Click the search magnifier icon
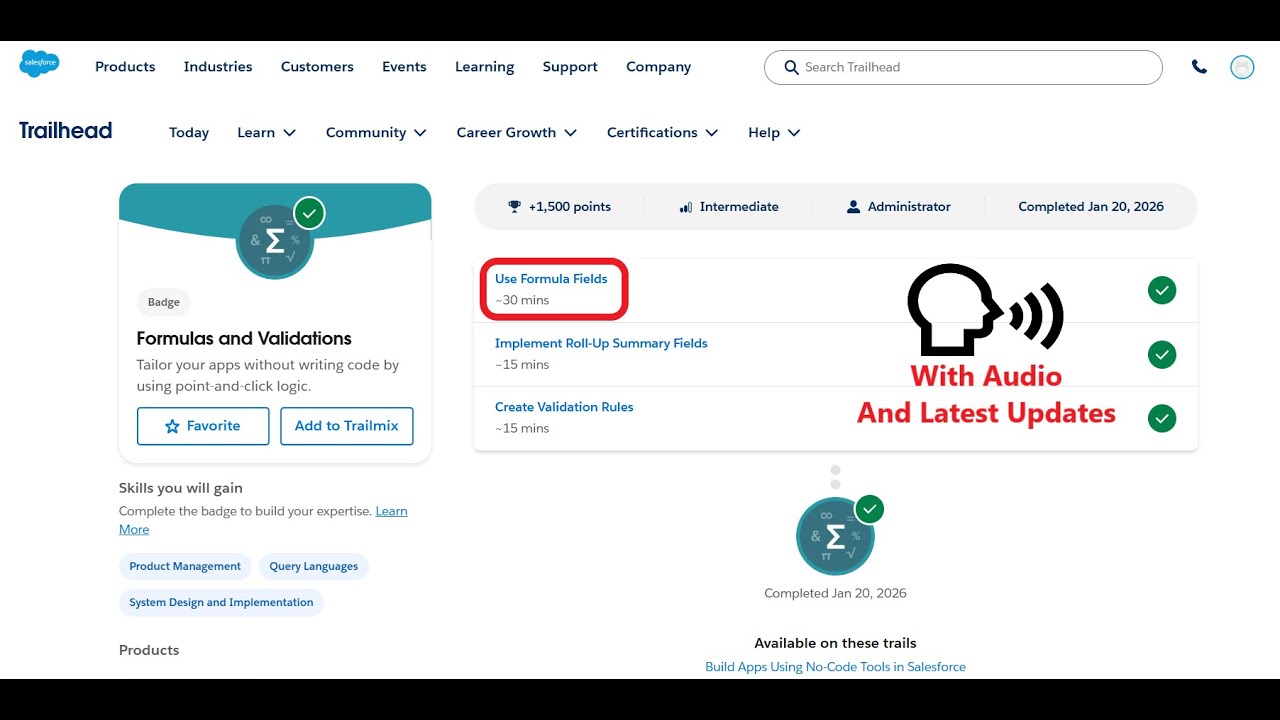This screenshot has width=1280, height=720. tap(792, 67)
